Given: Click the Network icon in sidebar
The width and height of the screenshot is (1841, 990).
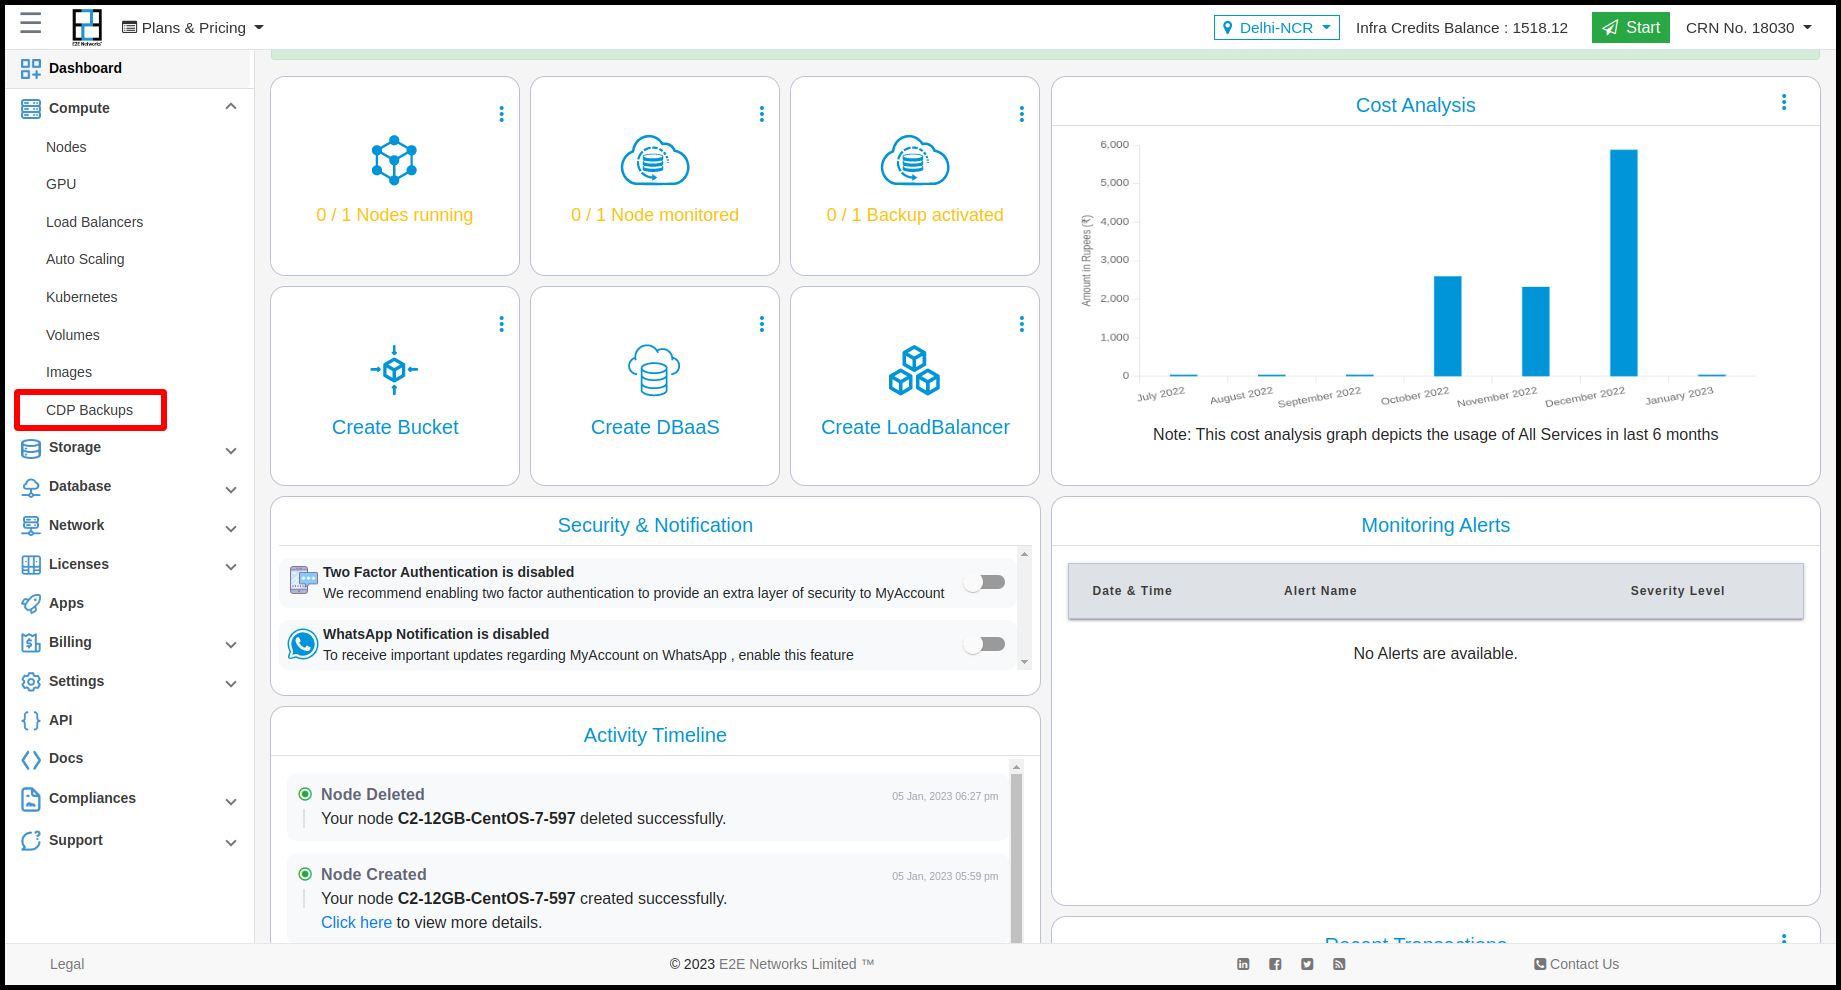Looking at the screenshot, I should click(x=31, y=526).
